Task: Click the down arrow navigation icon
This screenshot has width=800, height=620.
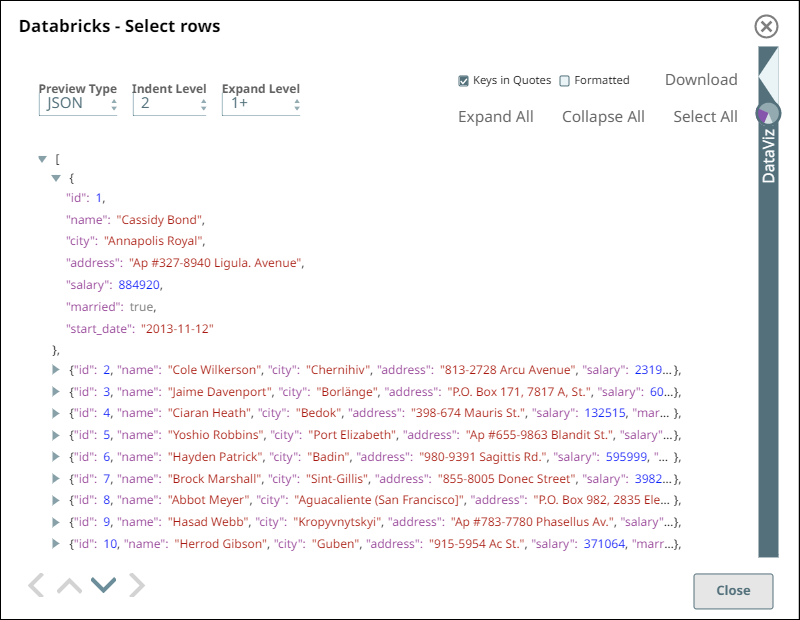Action: (x=103, y=585)
